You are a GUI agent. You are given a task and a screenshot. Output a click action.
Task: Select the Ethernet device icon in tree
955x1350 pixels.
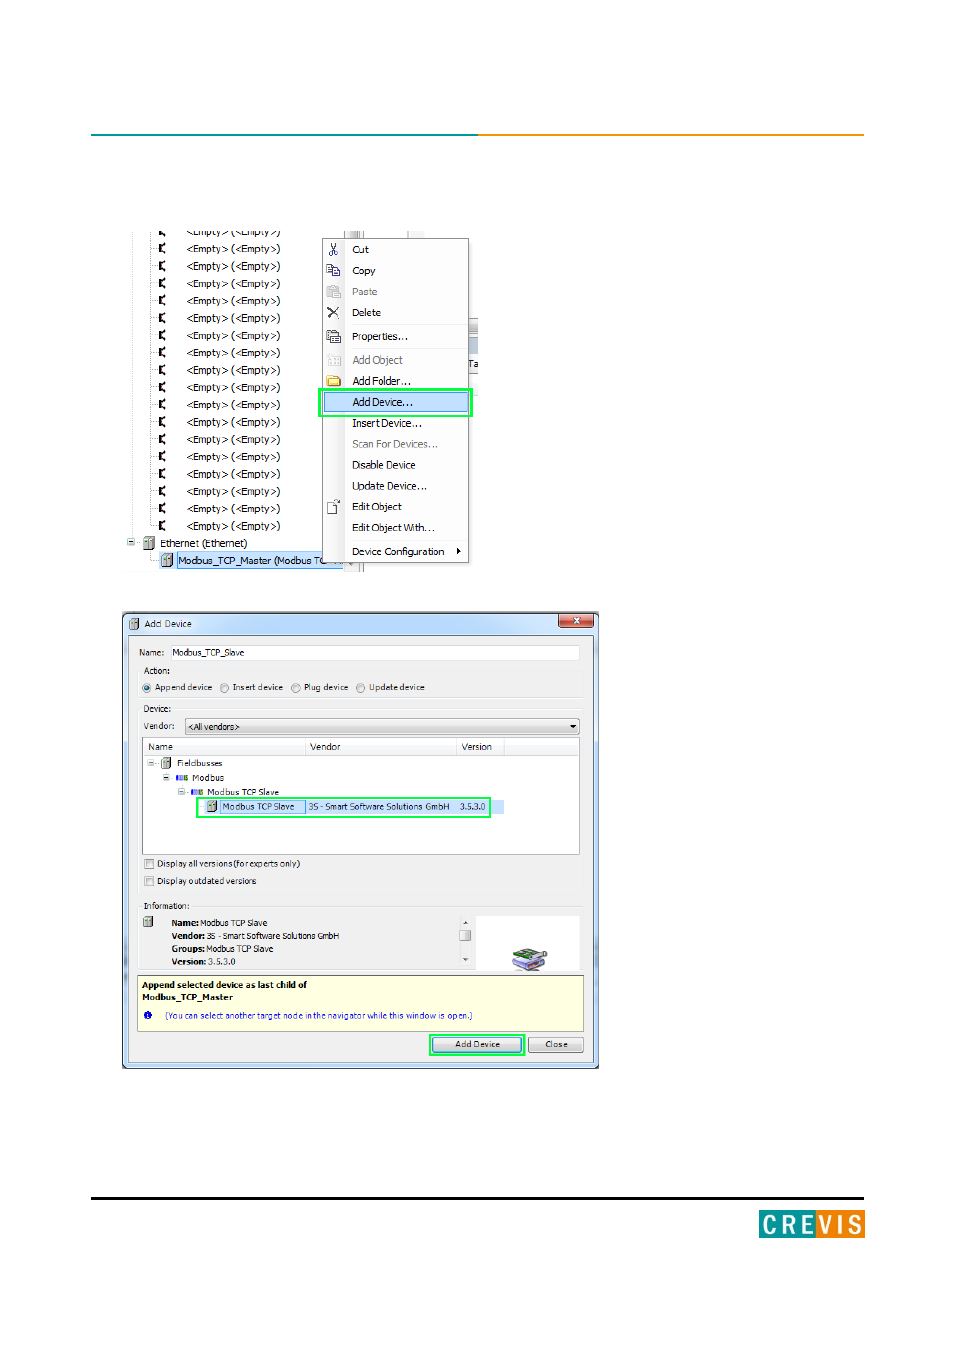point(149,543)
